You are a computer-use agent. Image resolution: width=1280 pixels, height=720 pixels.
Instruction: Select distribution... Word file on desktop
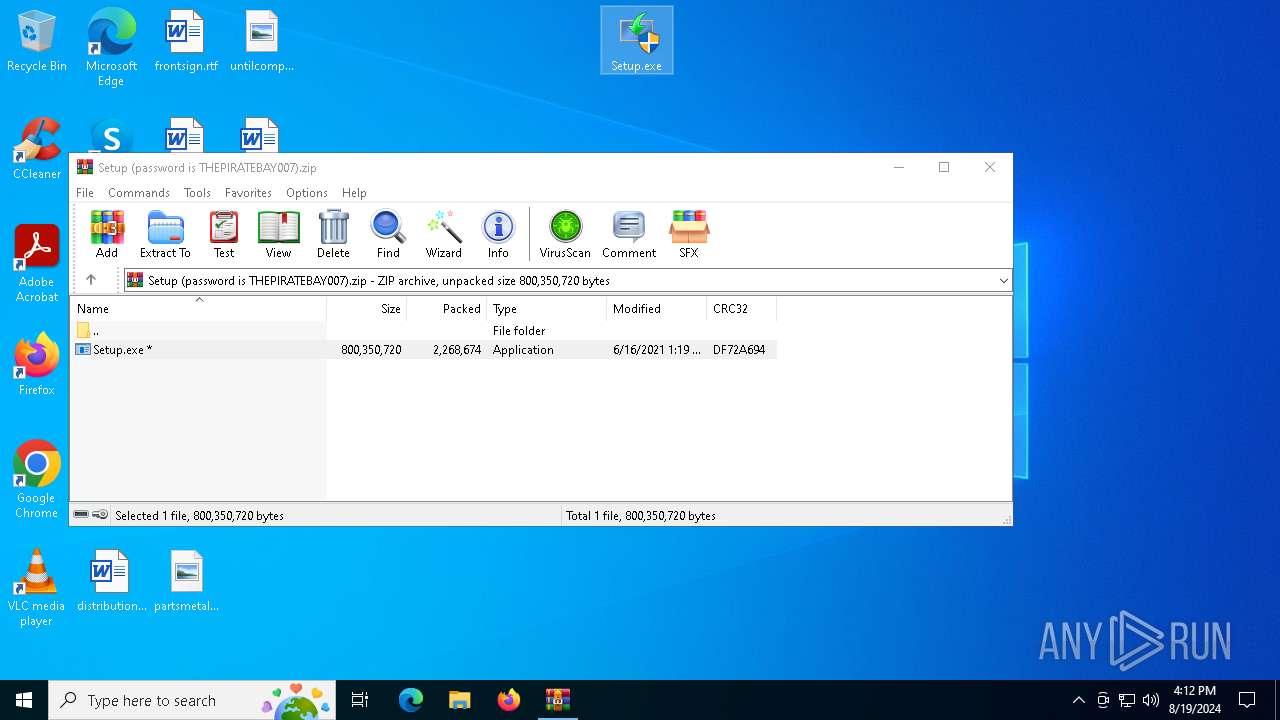[x=111, y=581]
